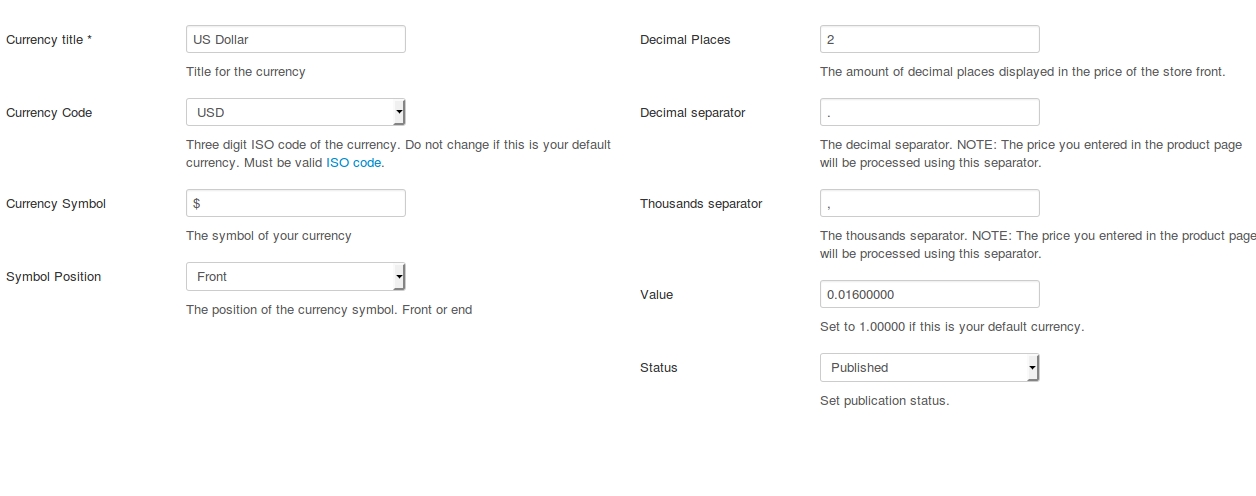The image size is (1256, 496).
Task: Click the 'Status' field label
Action: point(658,368)
